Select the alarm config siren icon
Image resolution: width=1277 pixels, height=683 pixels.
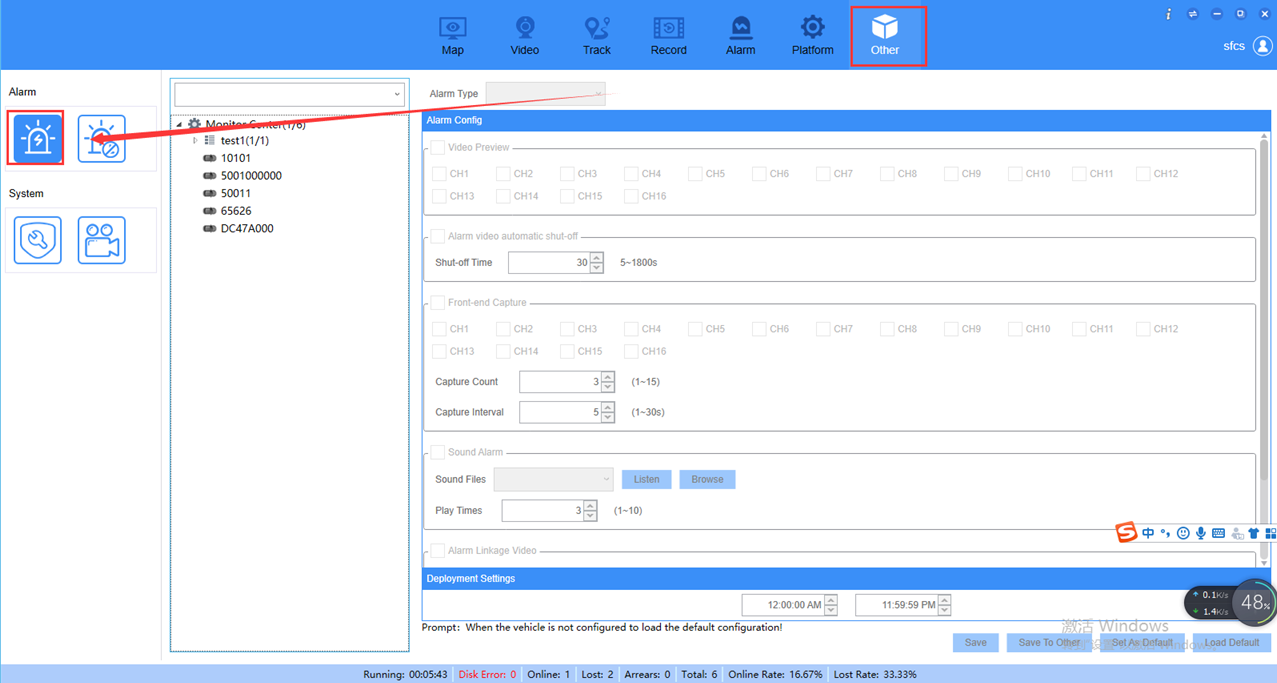coord(38,138)
